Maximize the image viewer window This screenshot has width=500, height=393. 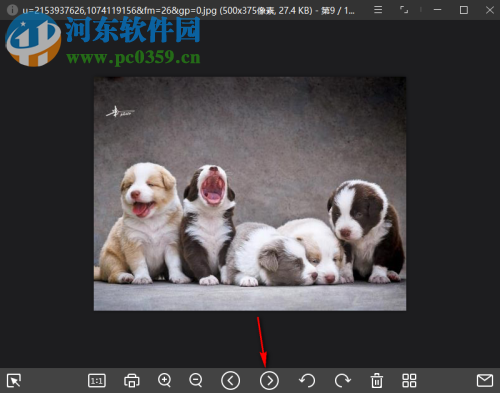(x=464, y=10)
